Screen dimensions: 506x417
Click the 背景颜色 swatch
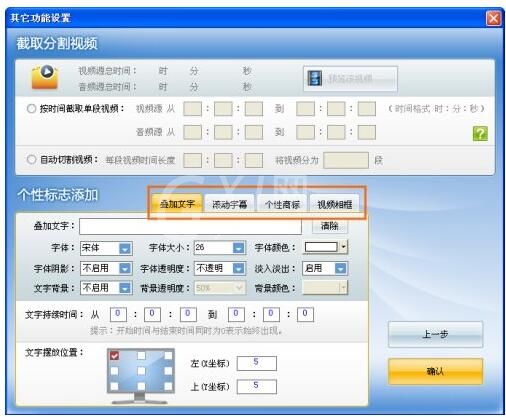pyautogui.click(x=320, y=288)
